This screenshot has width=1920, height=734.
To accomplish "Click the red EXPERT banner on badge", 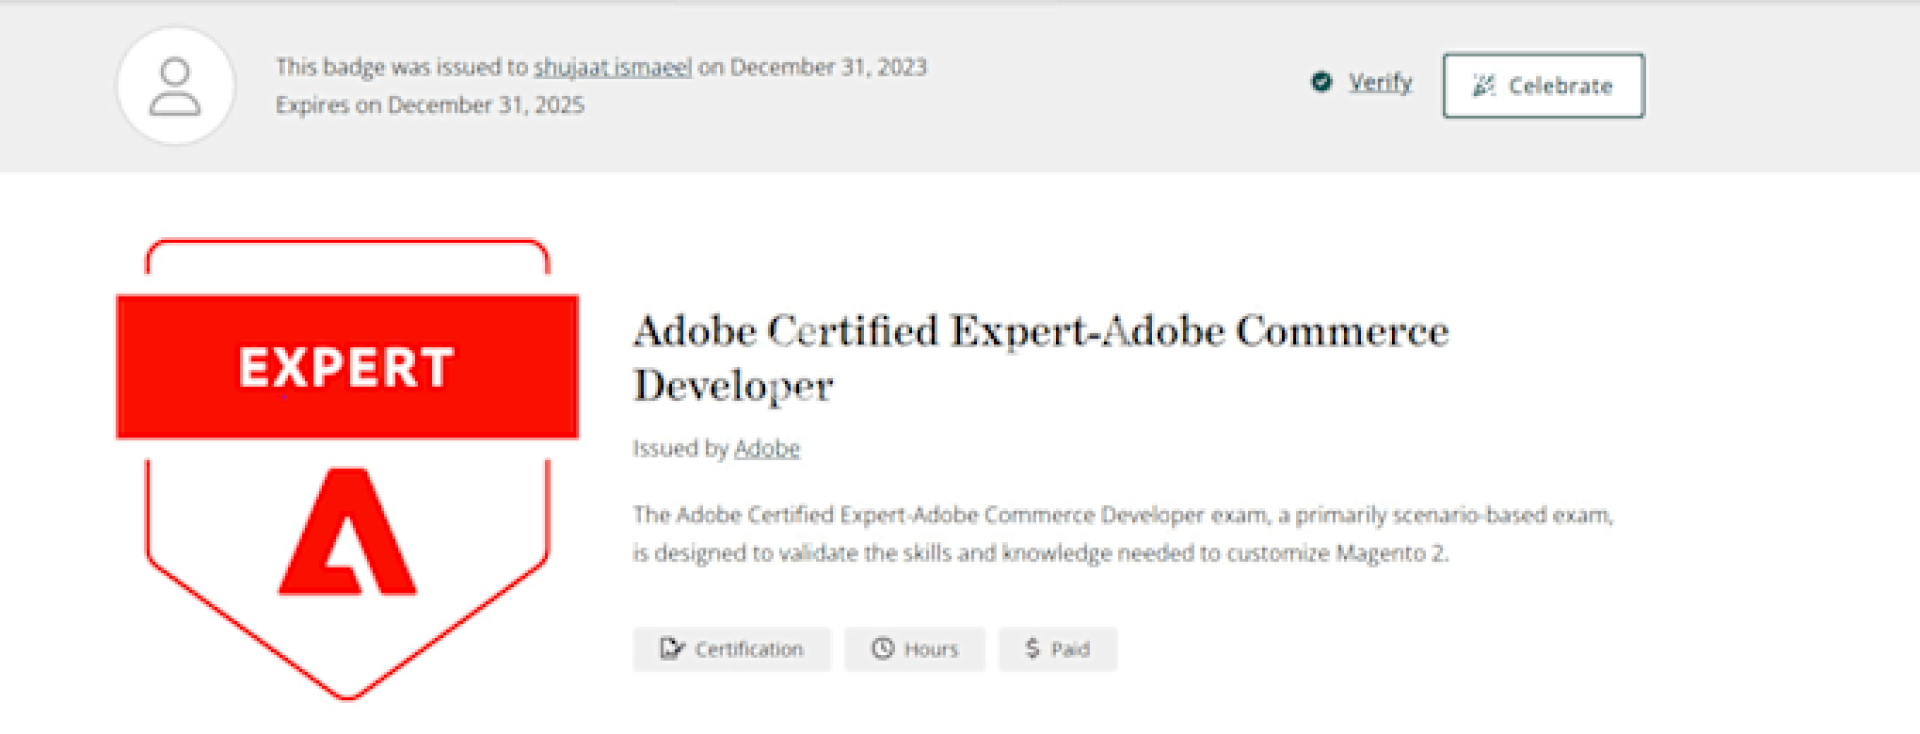I will (347, 367).
